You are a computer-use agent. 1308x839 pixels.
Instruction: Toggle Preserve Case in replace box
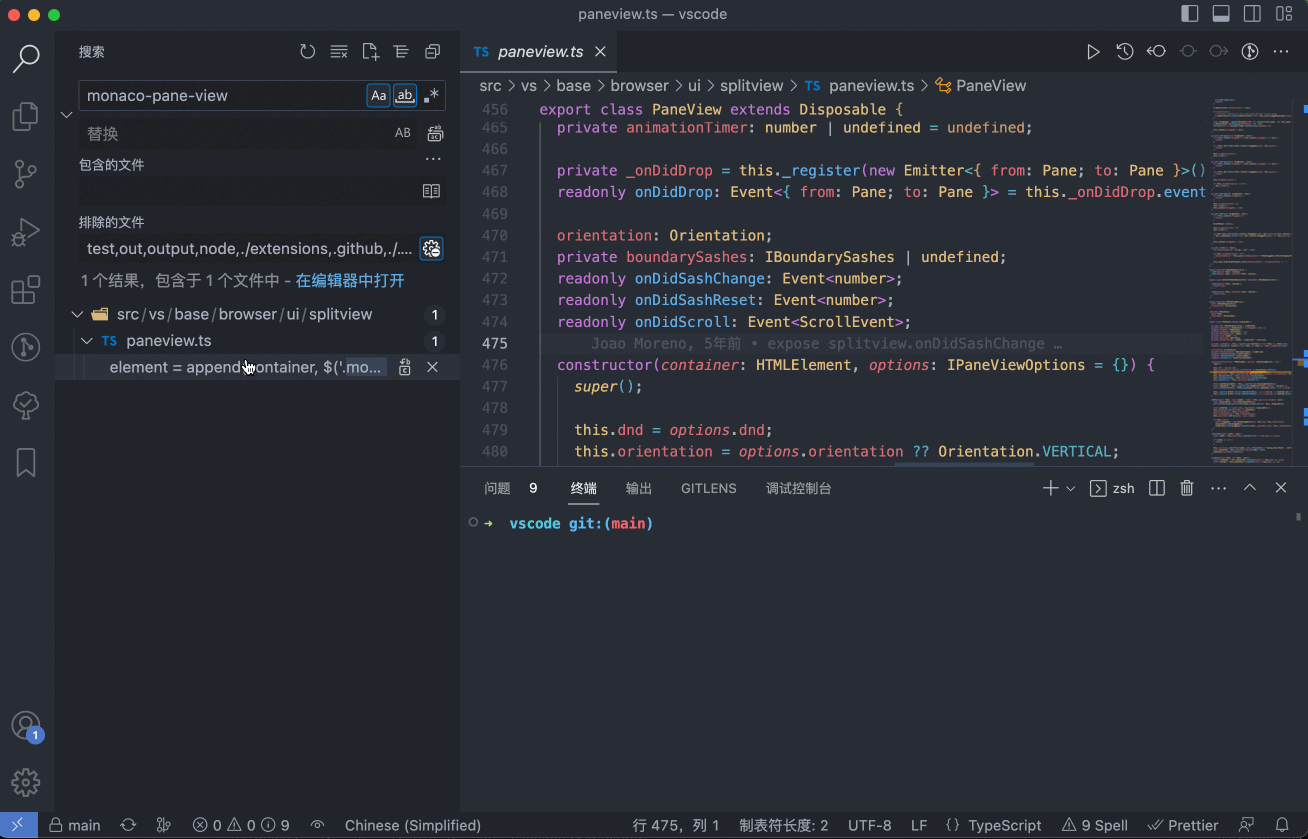click(403, 133)
